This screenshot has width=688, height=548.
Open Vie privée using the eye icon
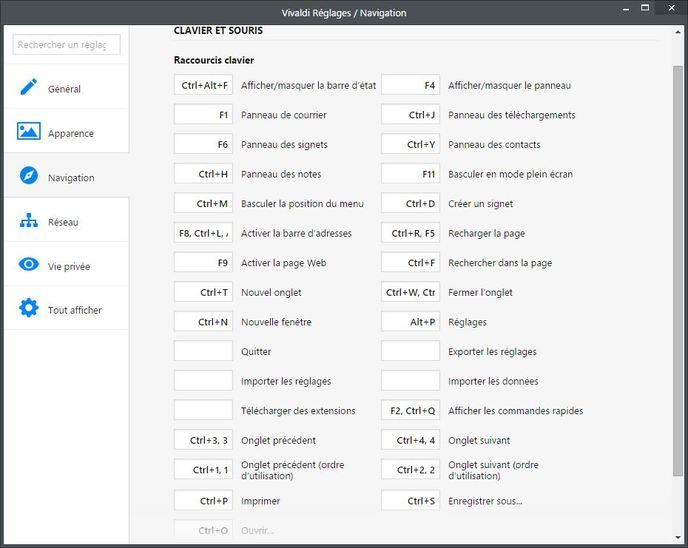29,265
